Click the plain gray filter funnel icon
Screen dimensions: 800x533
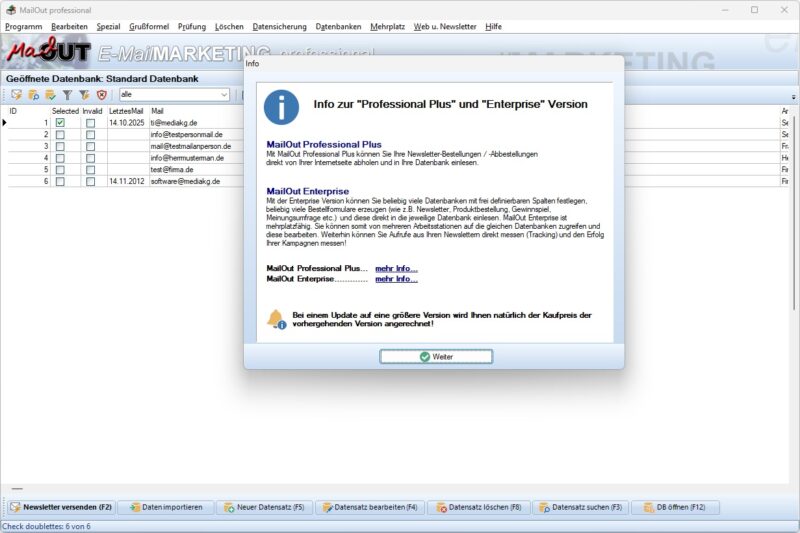tap(67, 95)
